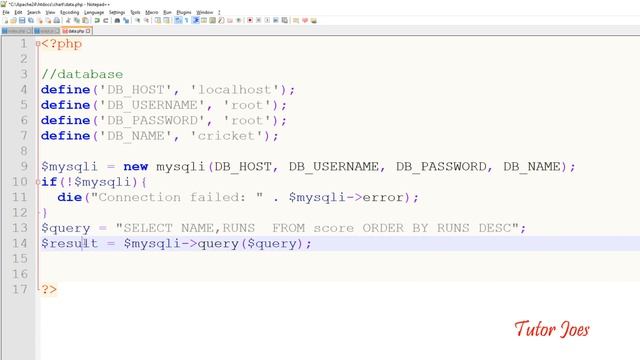
Task: Switch to the data.php tab
Action: pos(76,31)
